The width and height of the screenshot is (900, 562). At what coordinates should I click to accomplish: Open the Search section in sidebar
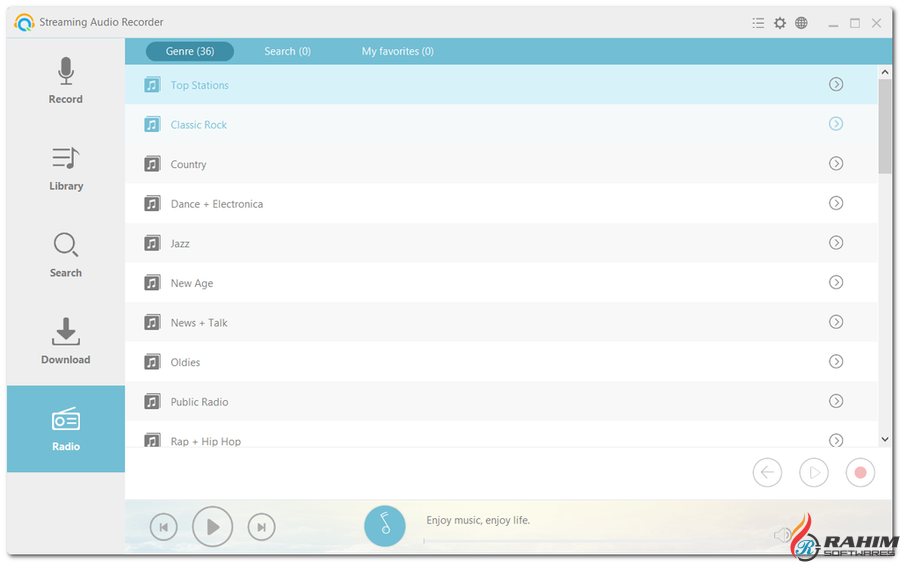pos(65,255)
